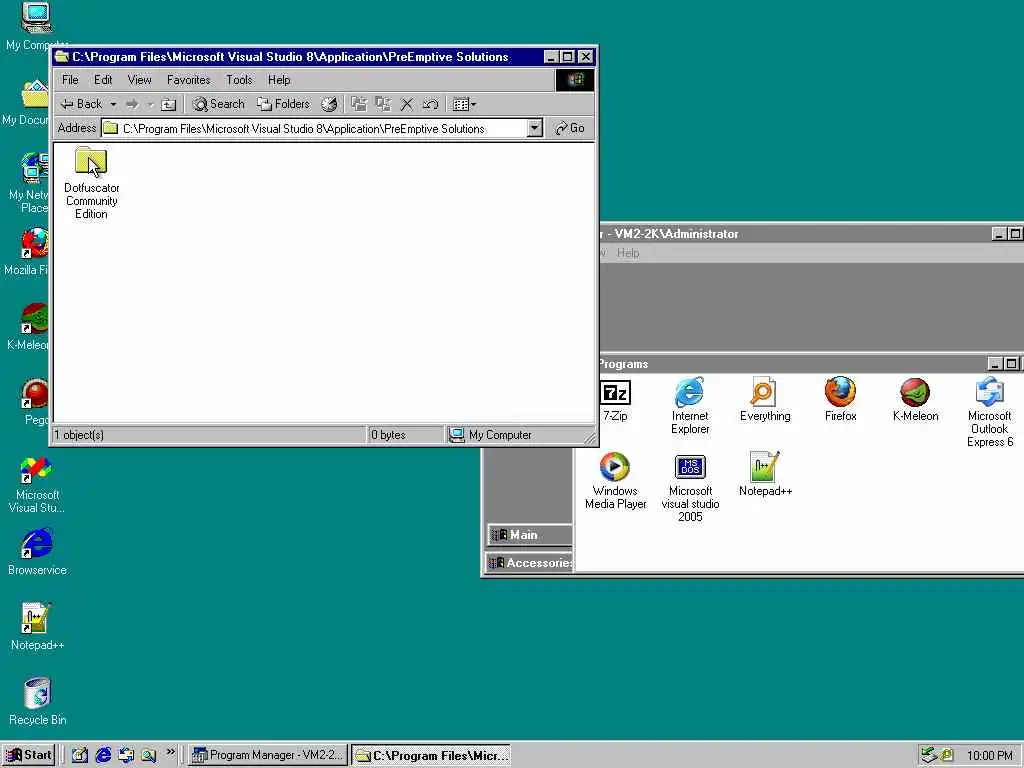Open the Explorer Help menu

[x=279, y=80]
